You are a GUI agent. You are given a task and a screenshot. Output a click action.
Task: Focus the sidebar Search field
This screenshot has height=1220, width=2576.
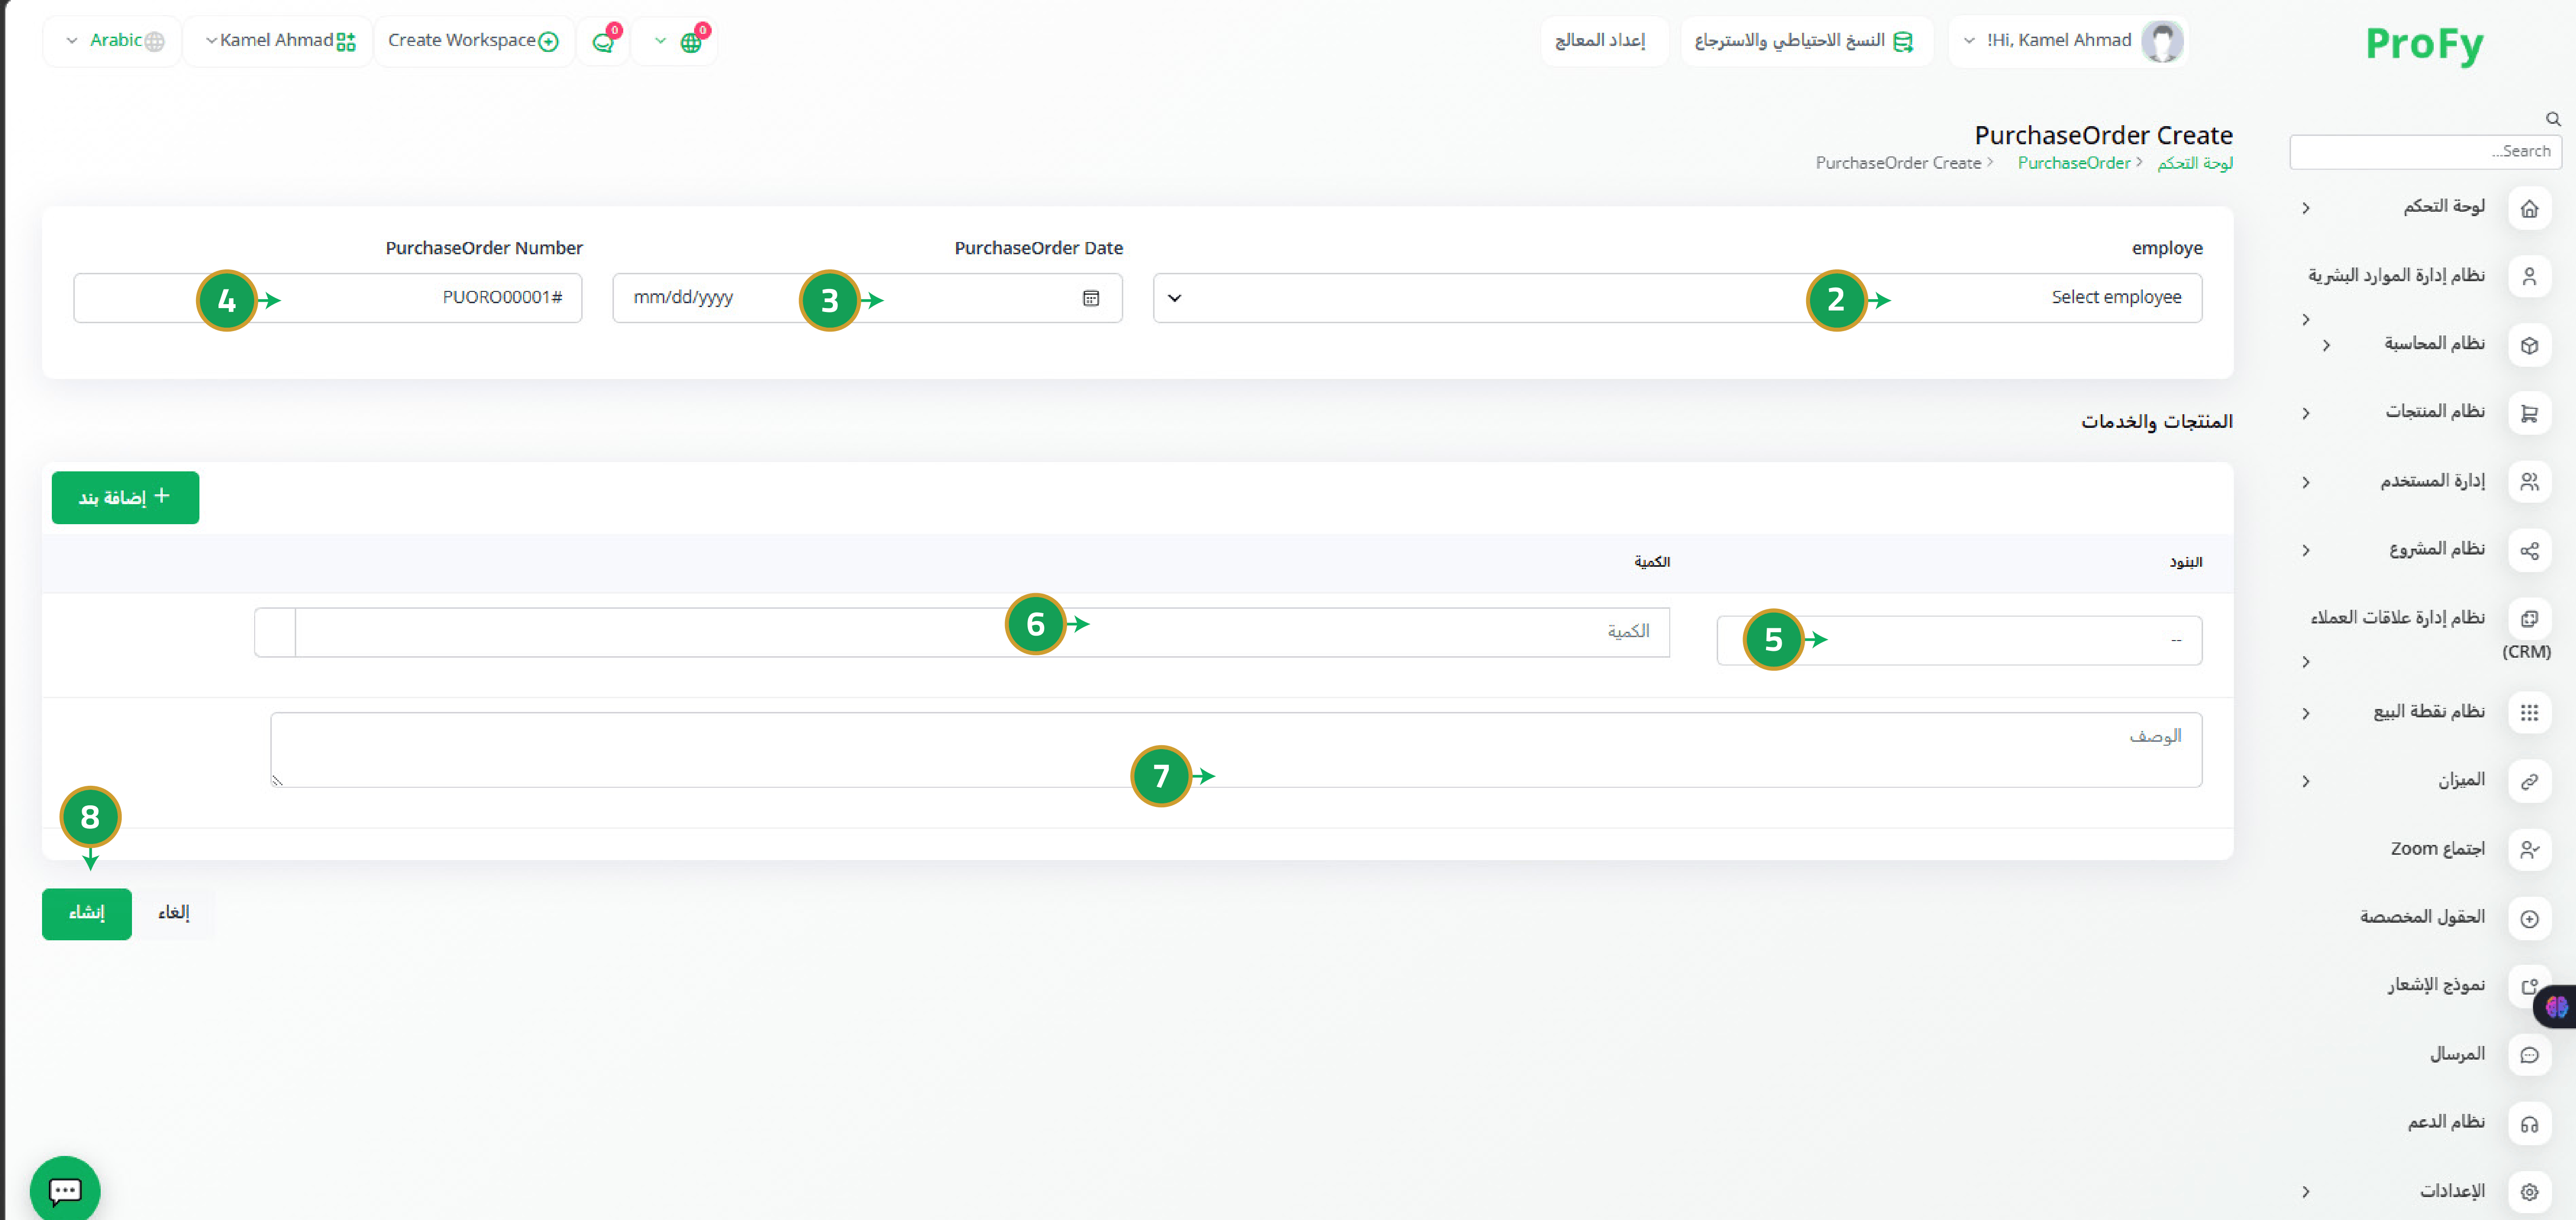tap(2425, 151)
